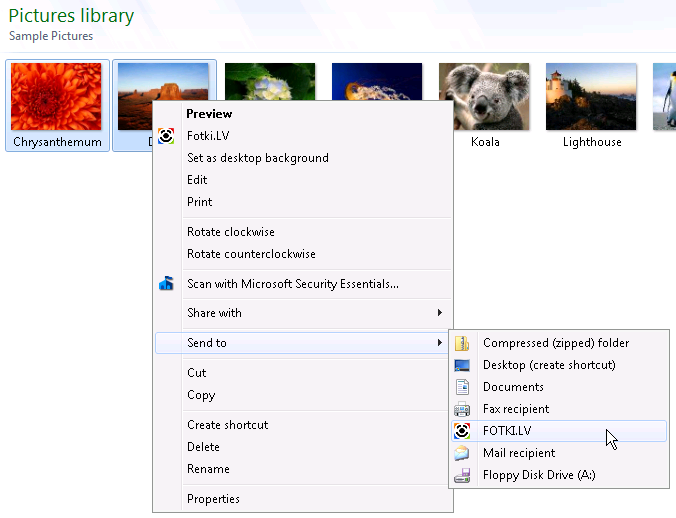Select Rotate counterclockwise option
Viewport: 676px width, 518px height.
[251, 254]
